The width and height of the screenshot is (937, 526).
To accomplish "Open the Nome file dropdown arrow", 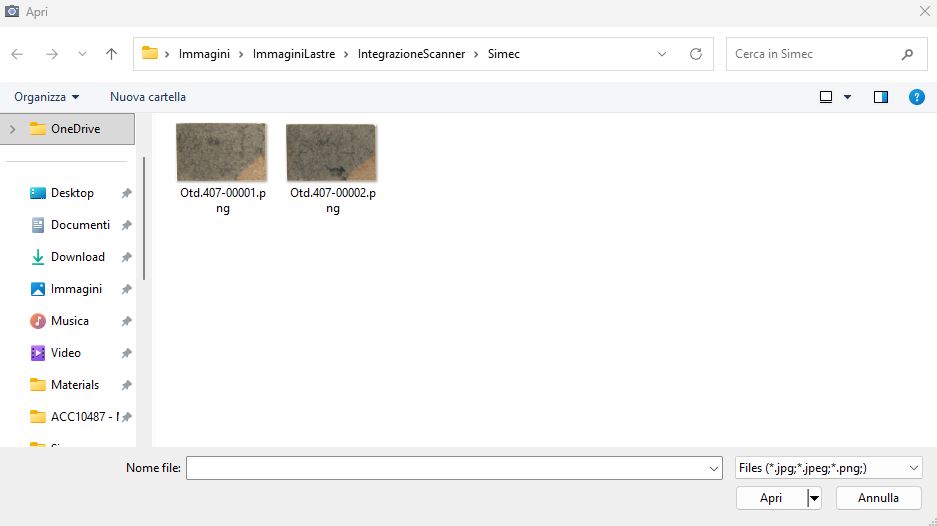I will tap(714, 469).
